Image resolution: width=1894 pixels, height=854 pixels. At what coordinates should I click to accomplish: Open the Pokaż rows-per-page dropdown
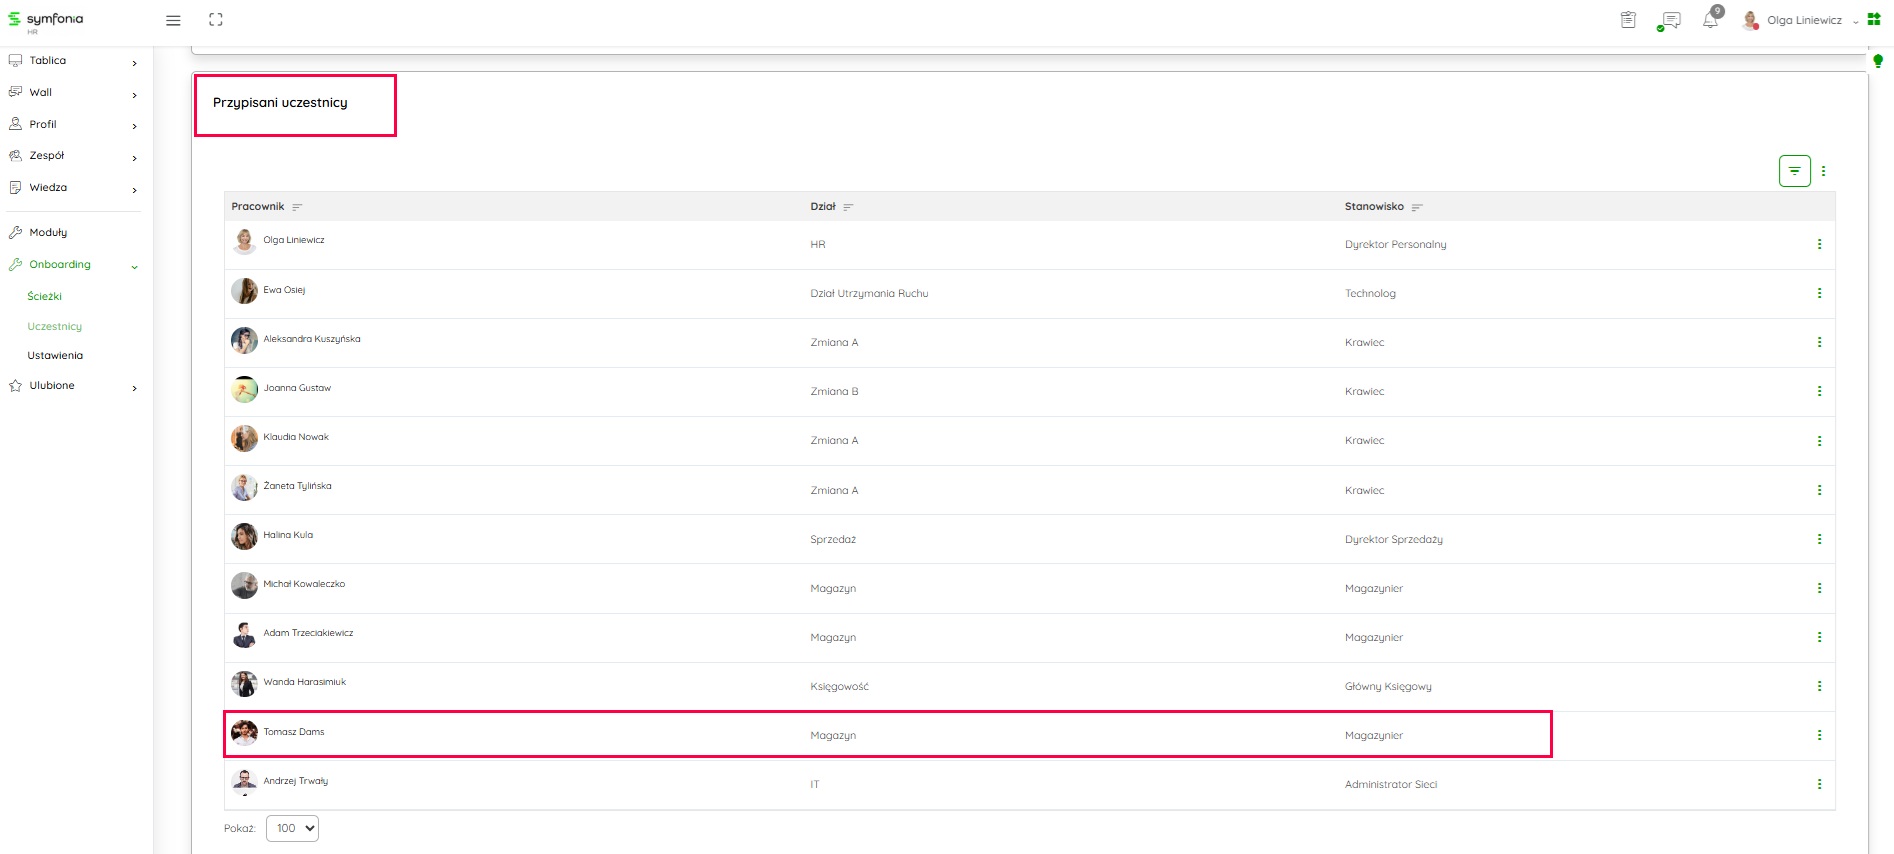tap(292, 828)
